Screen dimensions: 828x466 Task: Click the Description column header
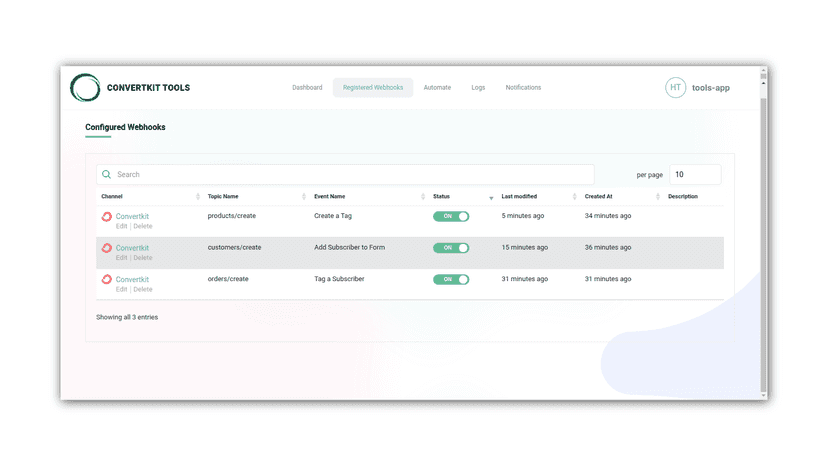coord(683,197)
